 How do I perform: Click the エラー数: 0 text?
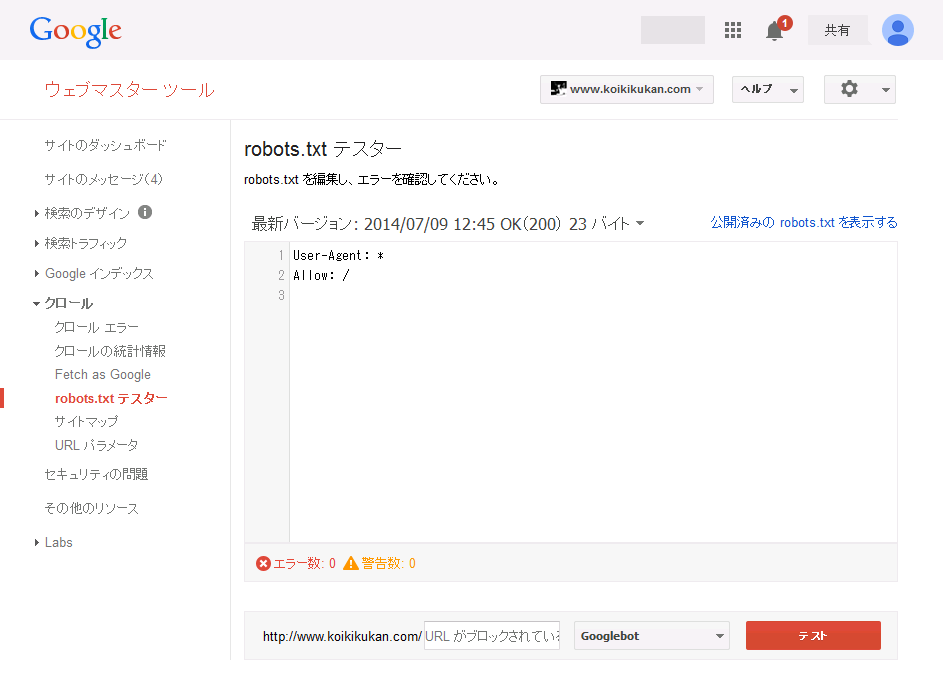pos(304,564)
